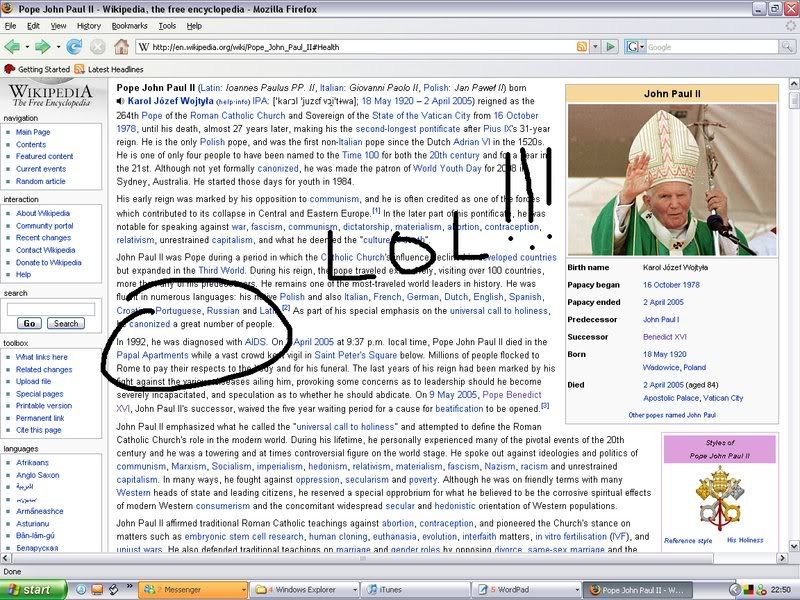Open the View menu
This screenshot has height=600, width=800.
tap(58, 26)
